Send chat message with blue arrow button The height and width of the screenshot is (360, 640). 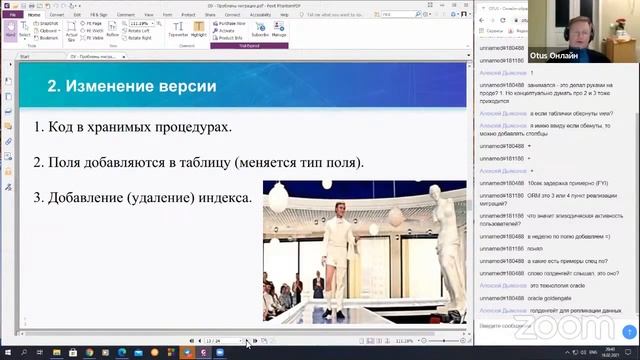[x=629, y=332]
